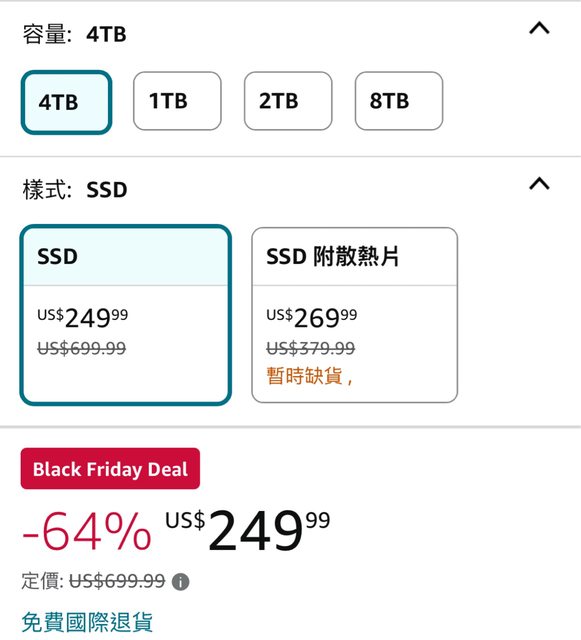Choose the SSD 附散熱片 heatsink style card

pyautogui.click(x=355, y=315)
